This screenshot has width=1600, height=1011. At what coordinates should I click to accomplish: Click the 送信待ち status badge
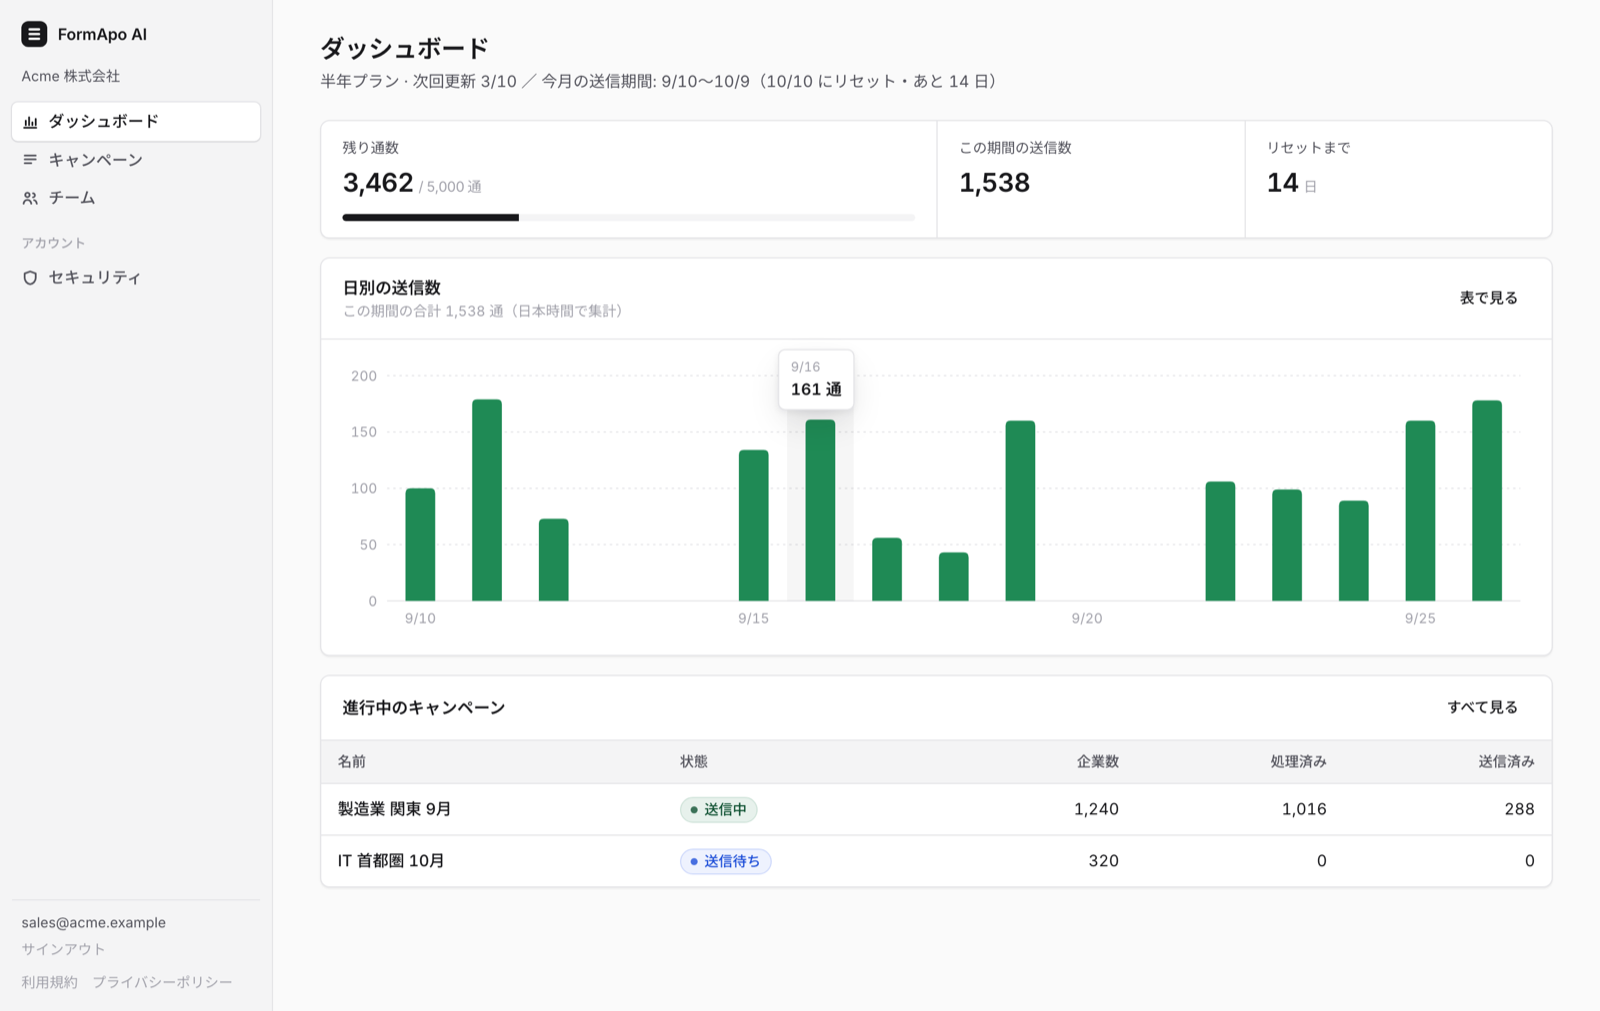tap(725, 861)
